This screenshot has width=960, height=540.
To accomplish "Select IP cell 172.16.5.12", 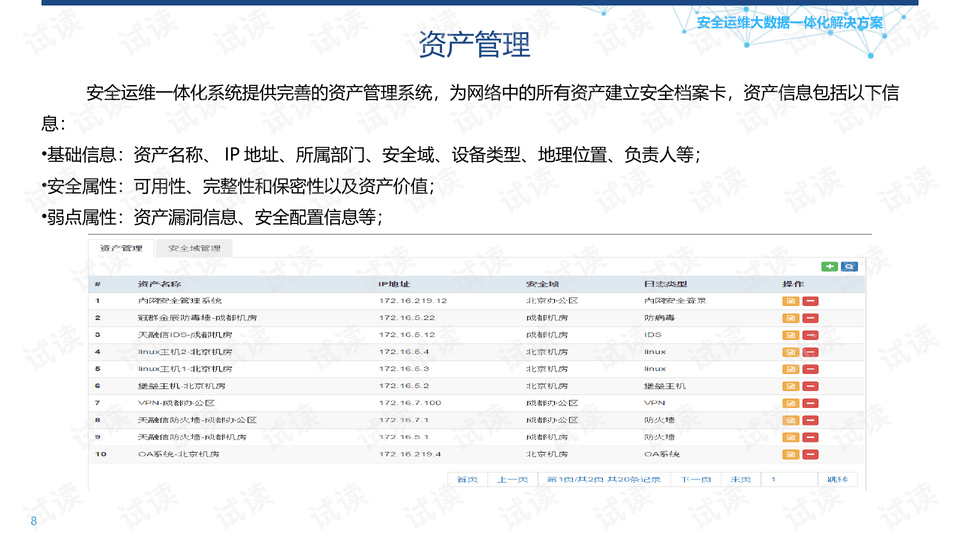I will (407, 335).
